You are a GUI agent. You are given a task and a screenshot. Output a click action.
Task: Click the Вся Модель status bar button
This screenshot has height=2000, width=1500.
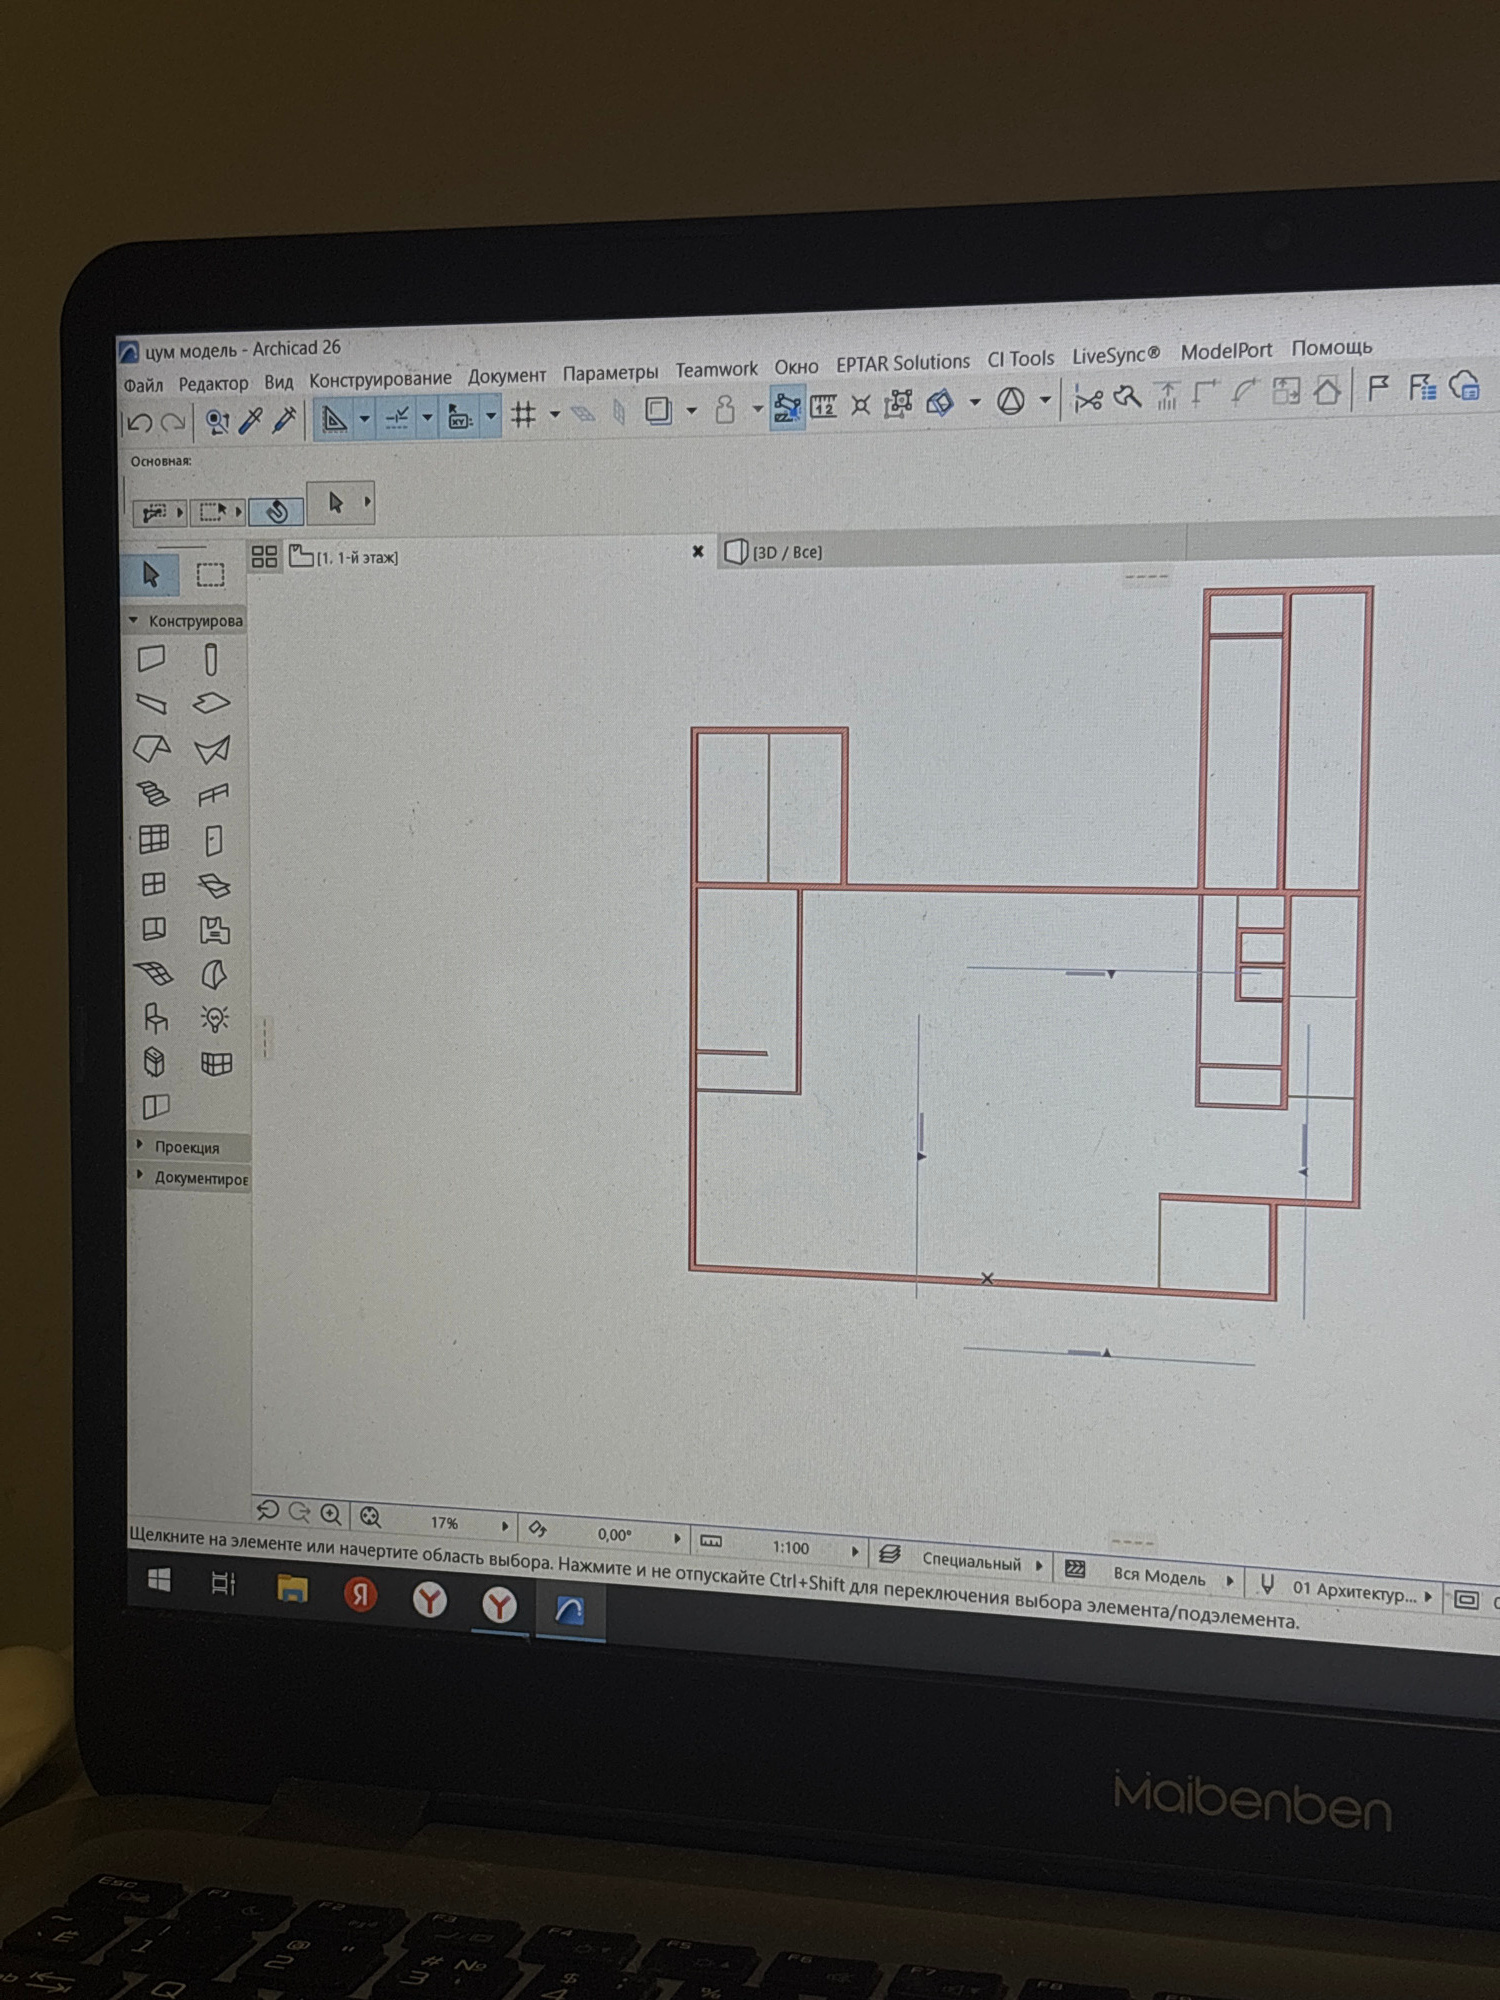1158,1575
